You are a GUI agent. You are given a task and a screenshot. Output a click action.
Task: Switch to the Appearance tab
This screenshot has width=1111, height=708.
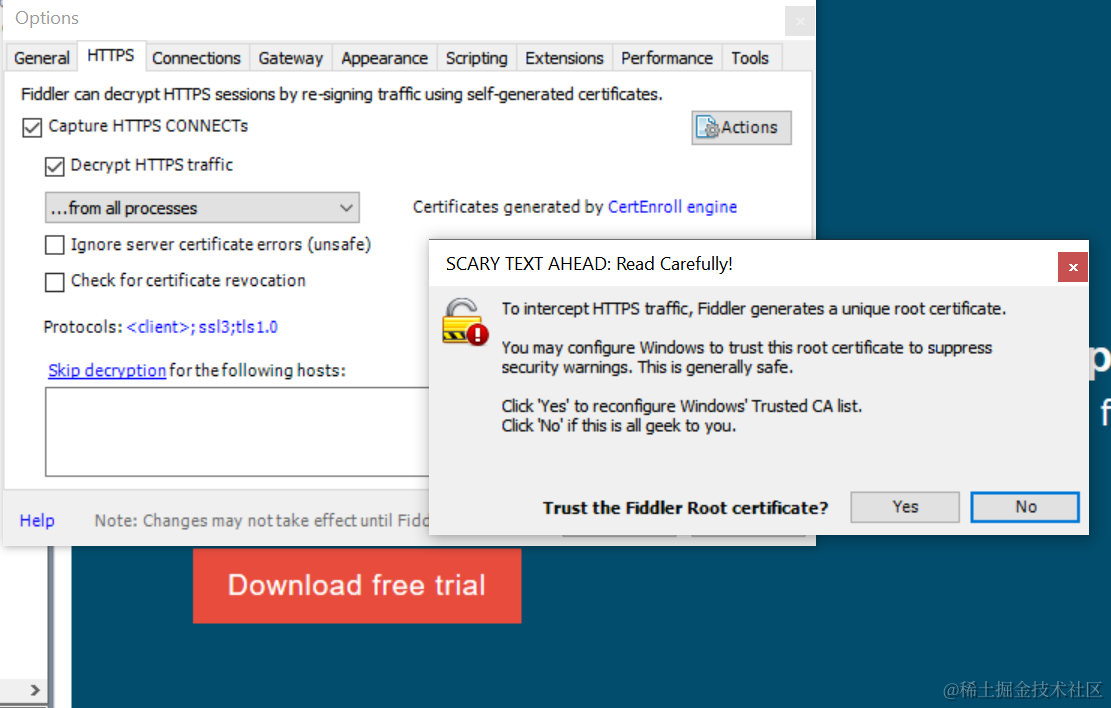(385, 58)
